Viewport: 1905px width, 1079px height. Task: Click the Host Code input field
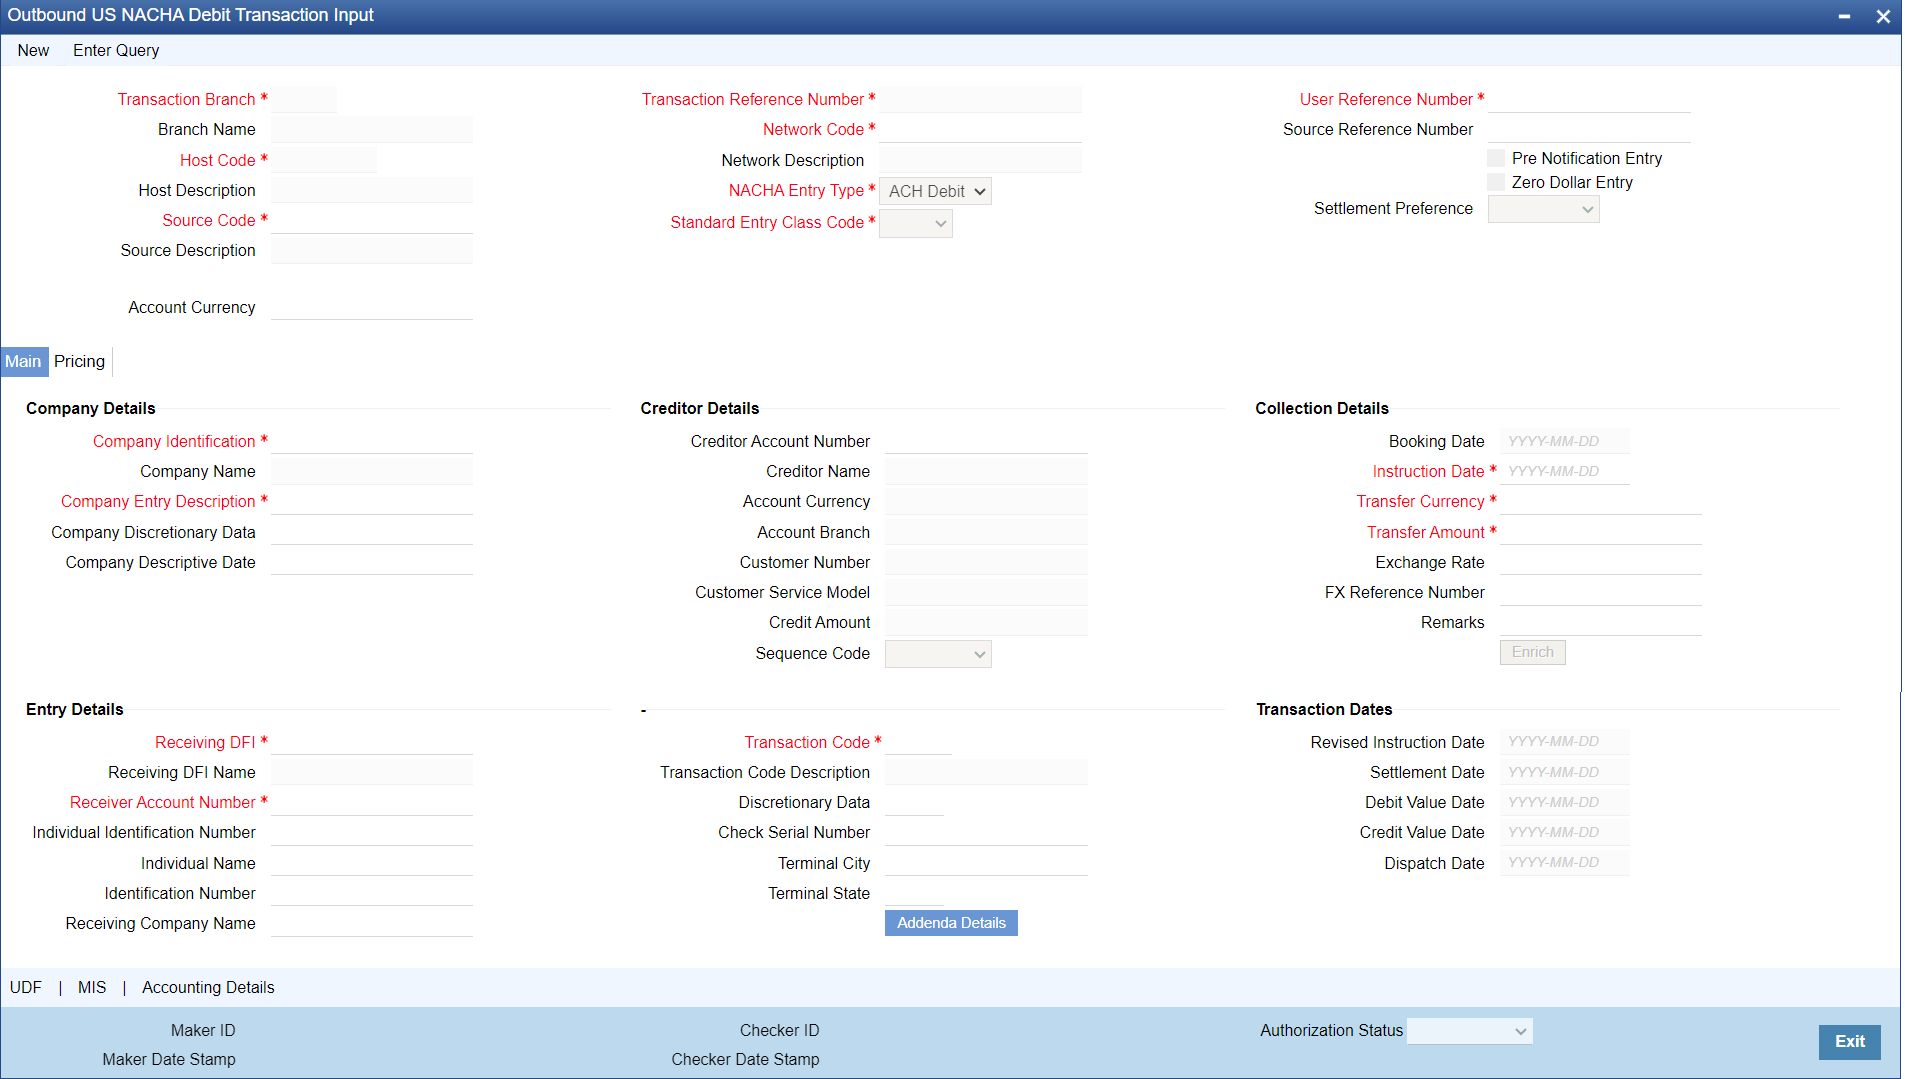(x=324, y=161)
